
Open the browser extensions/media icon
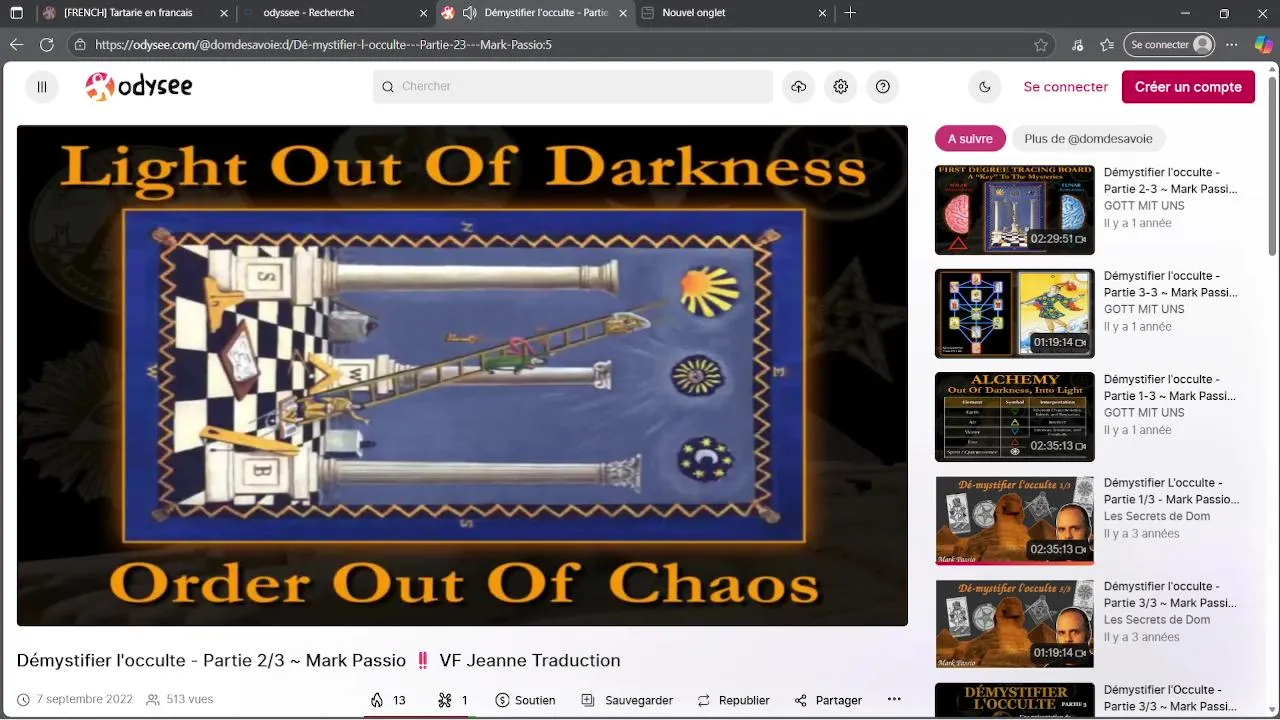pos(1077,45)
